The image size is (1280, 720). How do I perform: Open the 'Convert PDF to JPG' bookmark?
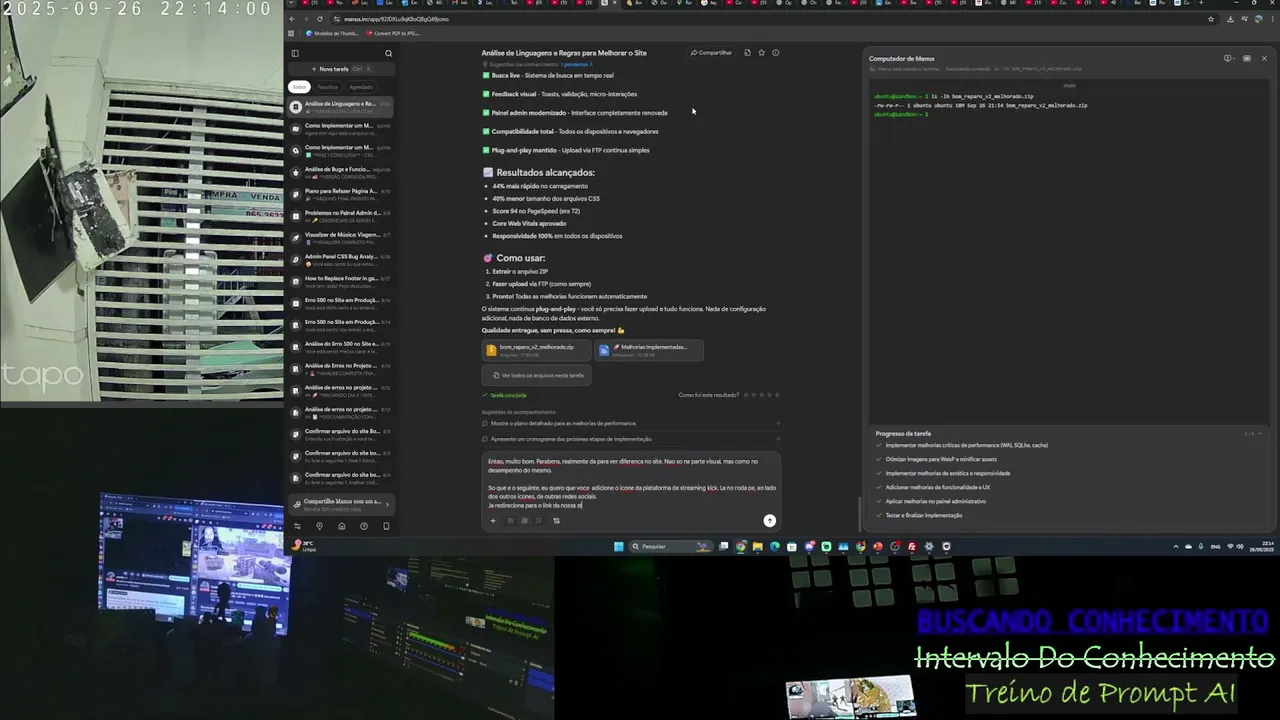[x=395, y=33]
